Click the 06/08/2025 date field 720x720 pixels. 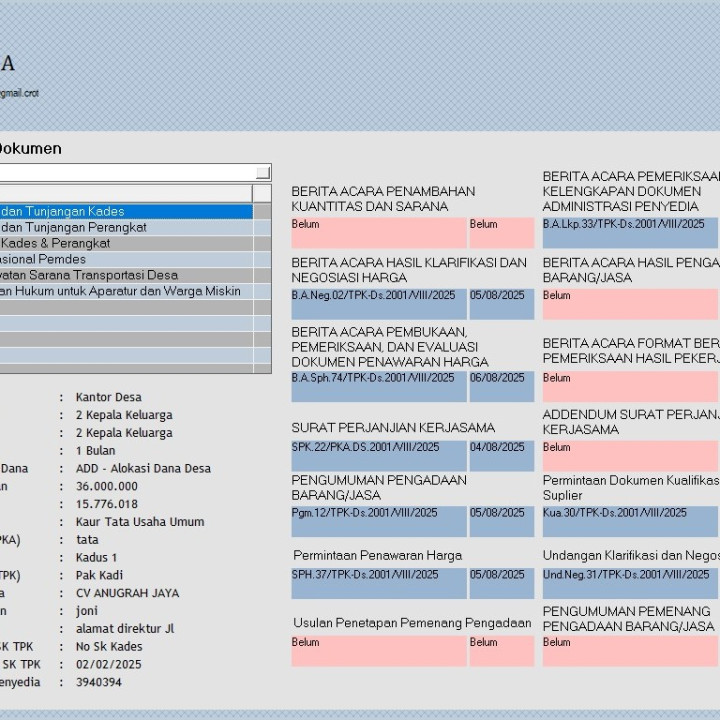pyautogui.click(x=501, y=386)
